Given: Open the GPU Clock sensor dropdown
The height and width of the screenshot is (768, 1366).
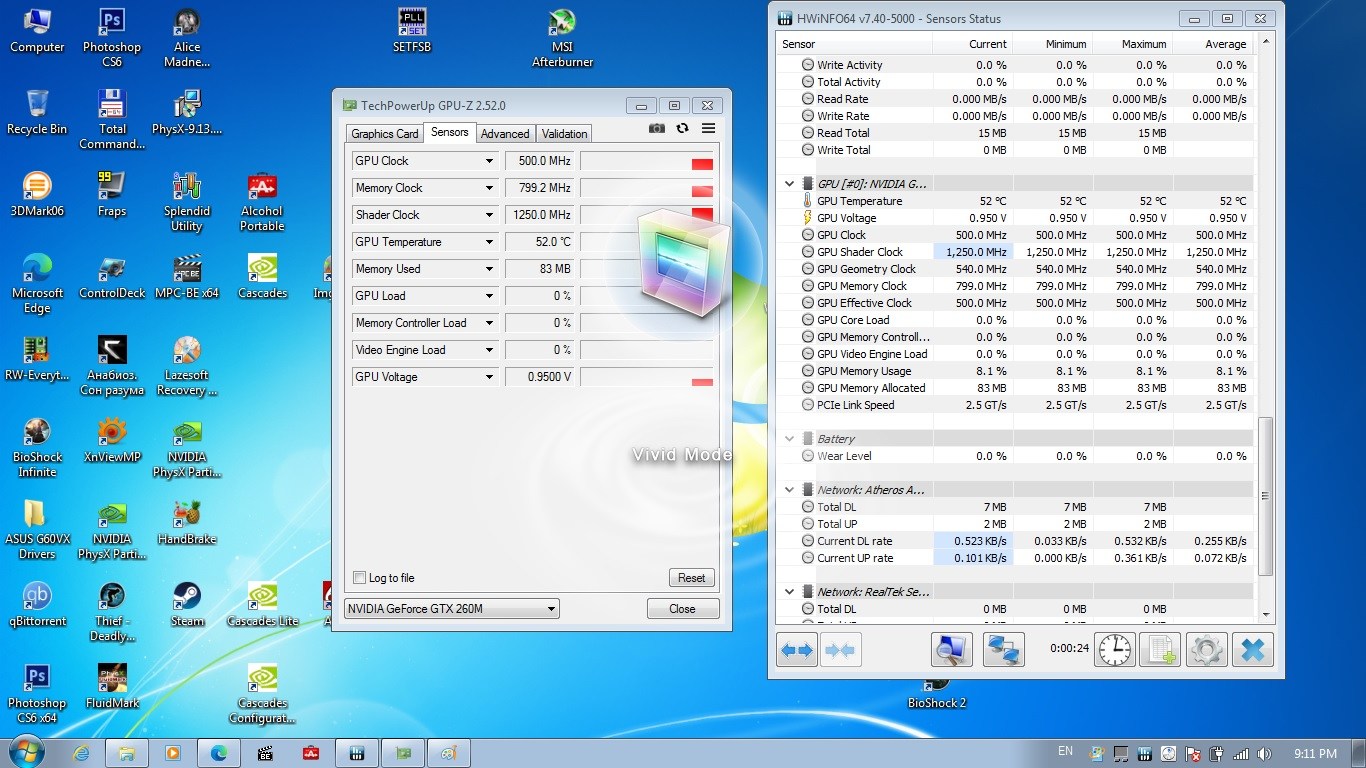Looking at the screenshot, I should [489, 161].
